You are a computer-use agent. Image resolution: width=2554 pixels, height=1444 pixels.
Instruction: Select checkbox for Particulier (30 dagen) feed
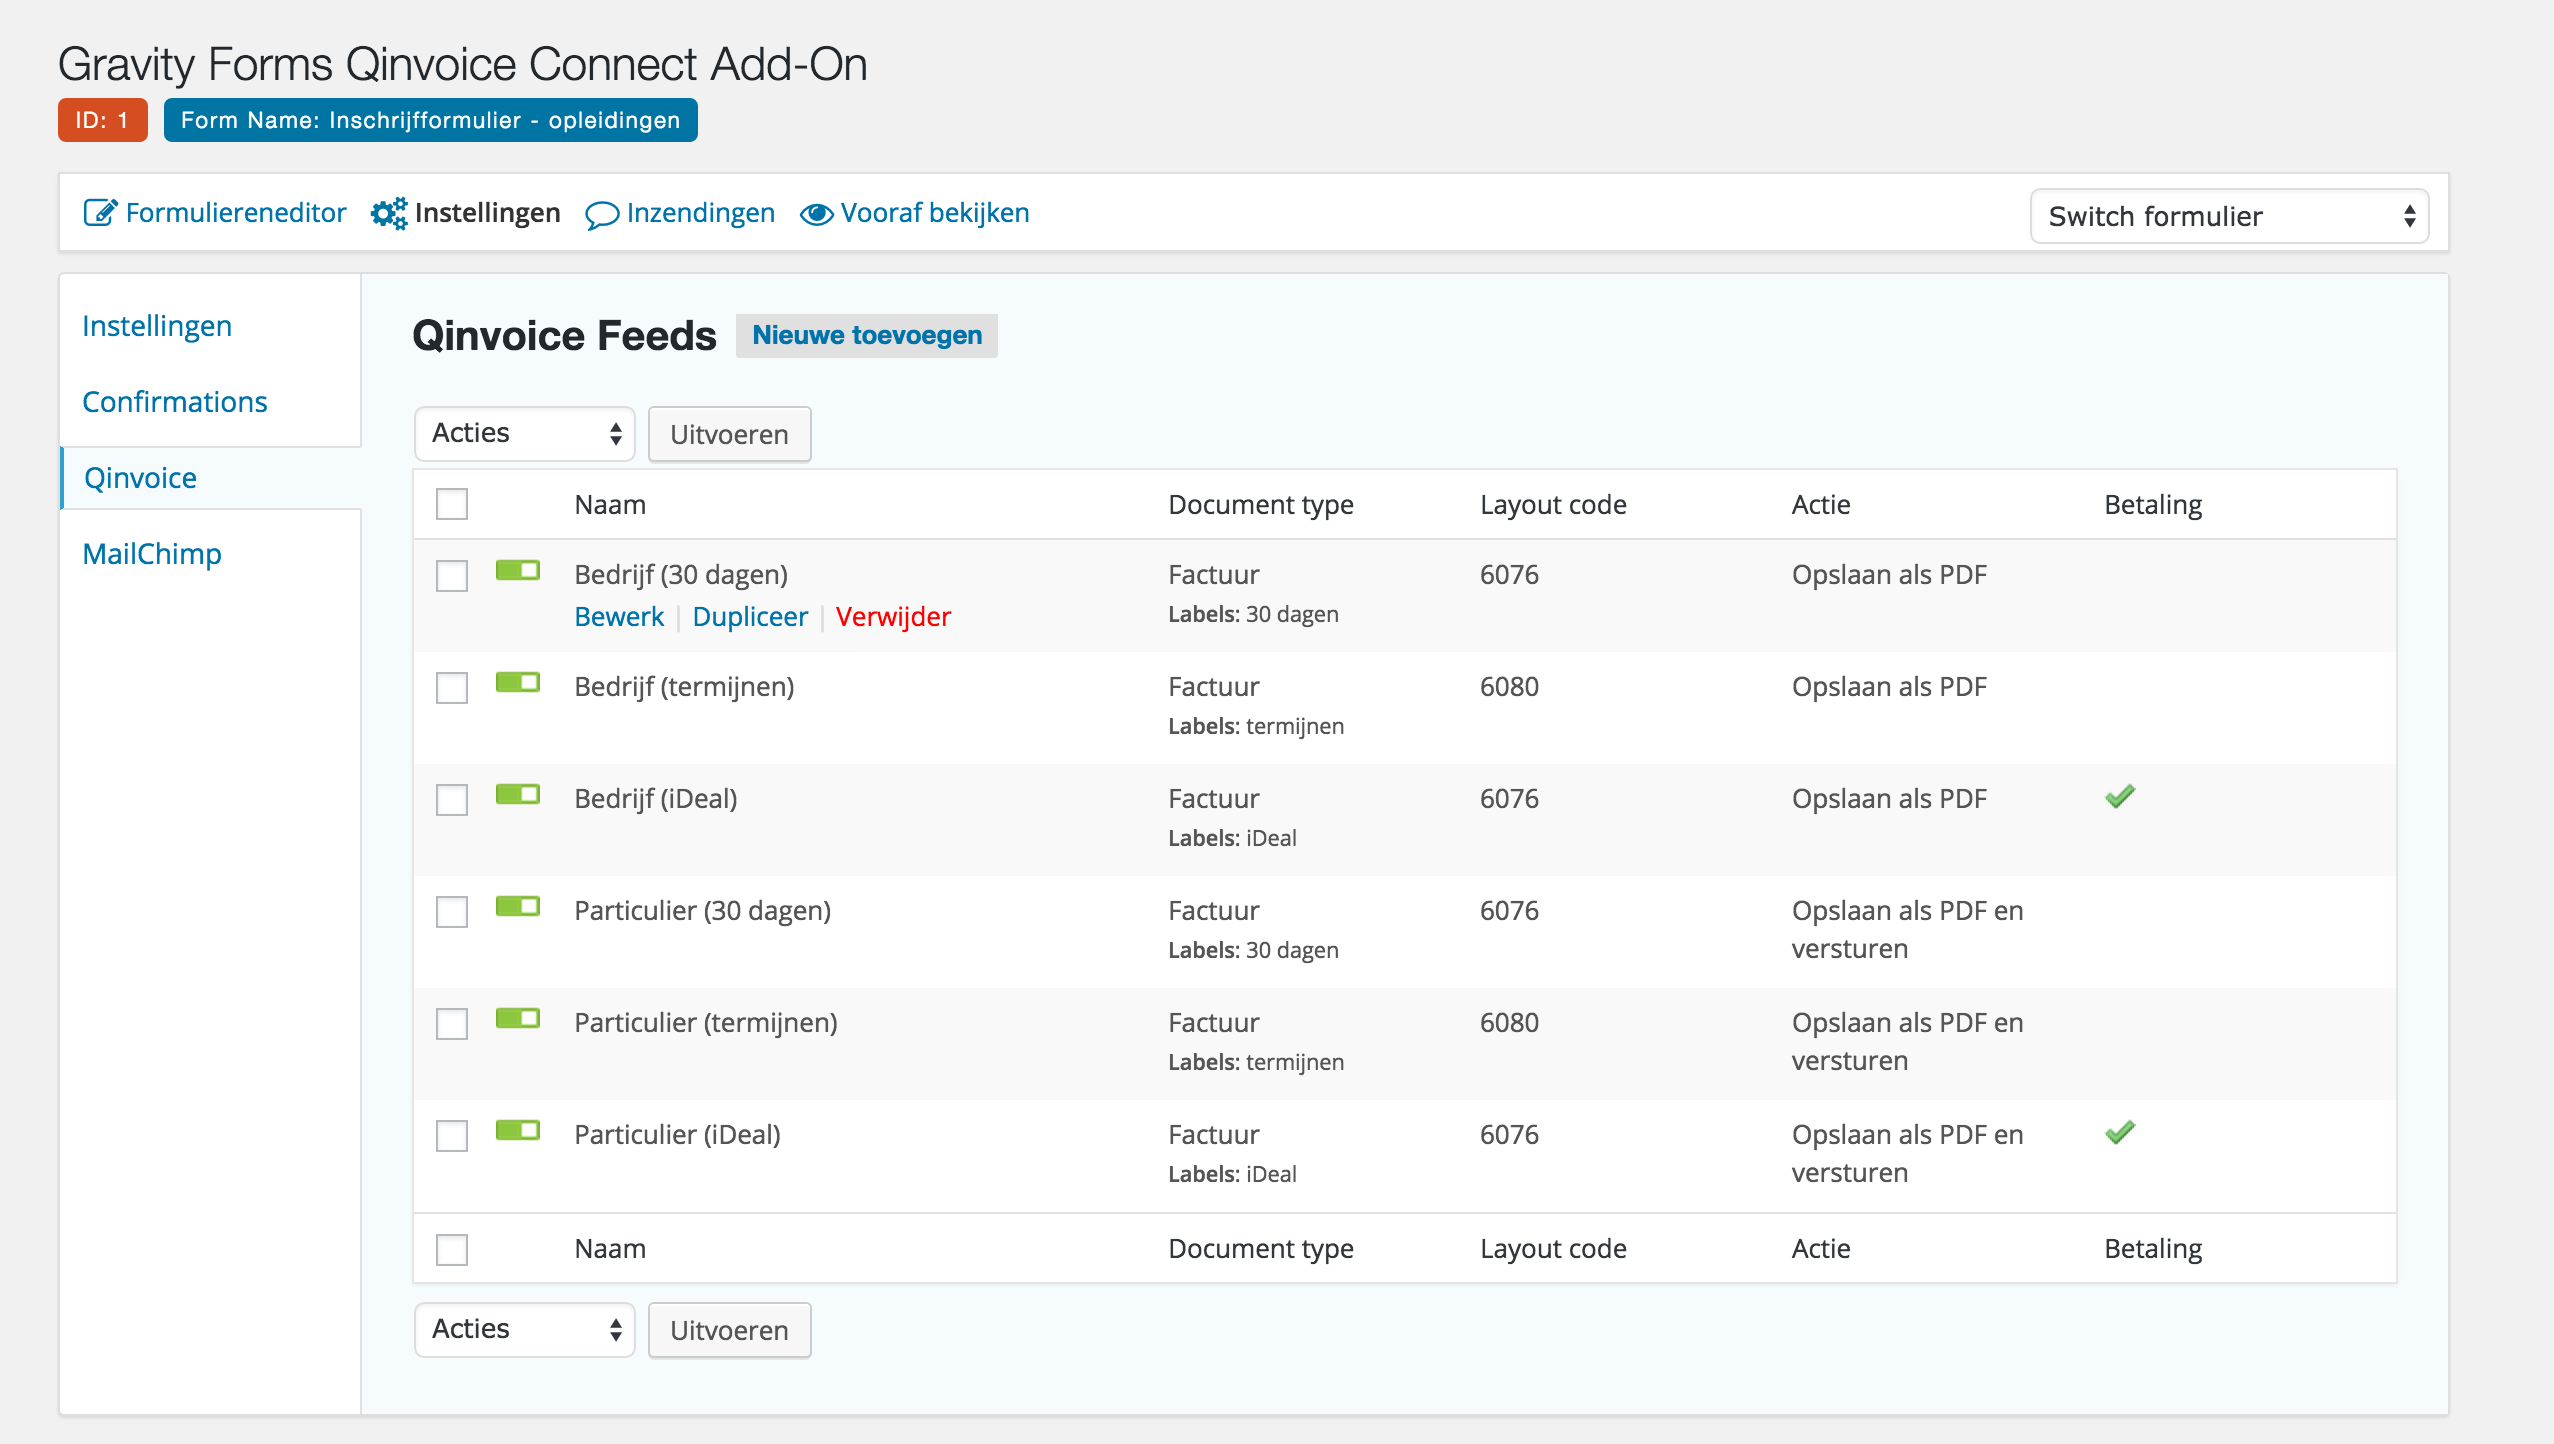point(452,912)
